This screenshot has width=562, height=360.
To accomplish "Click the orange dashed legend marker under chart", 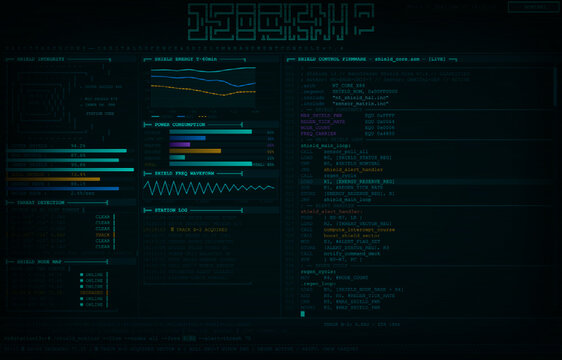I will coord(203,117).
